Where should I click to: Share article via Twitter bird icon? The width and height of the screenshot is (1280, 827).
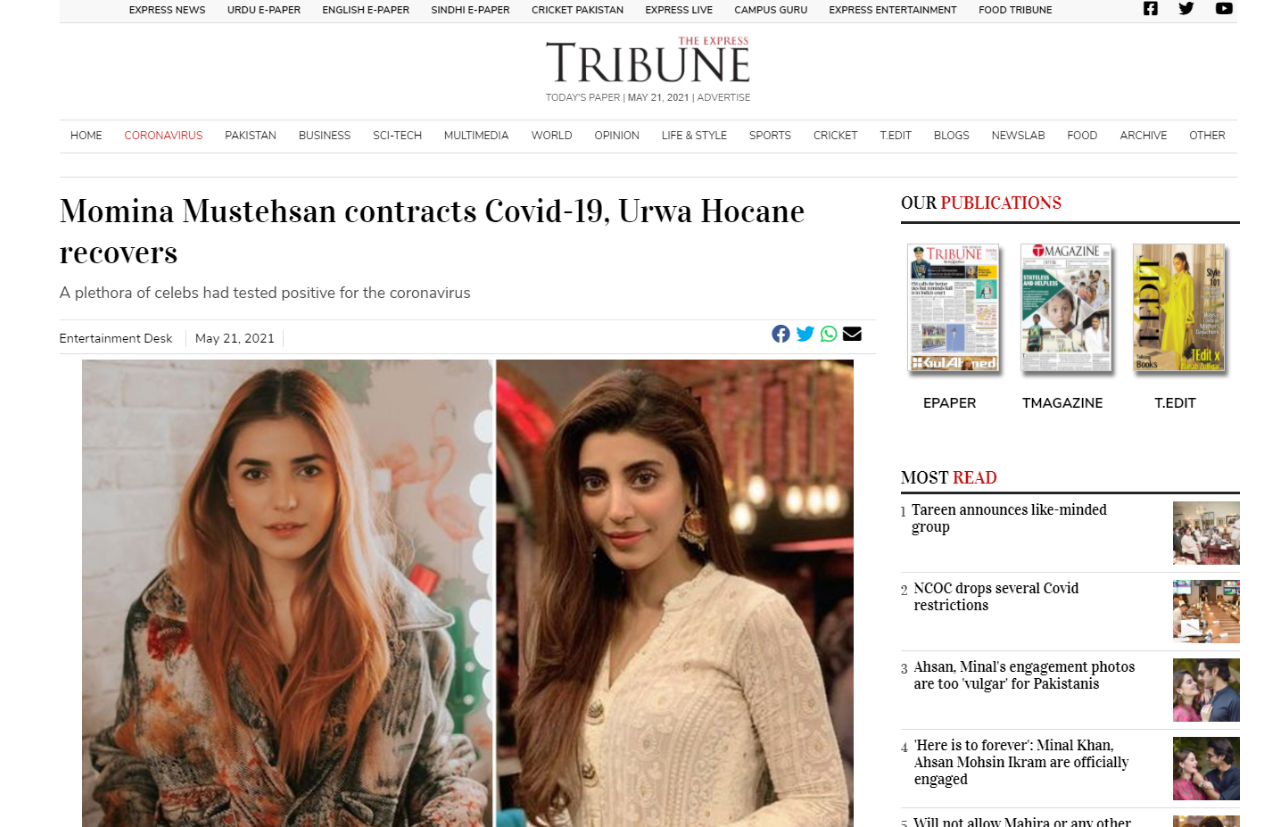coord(805,334)
